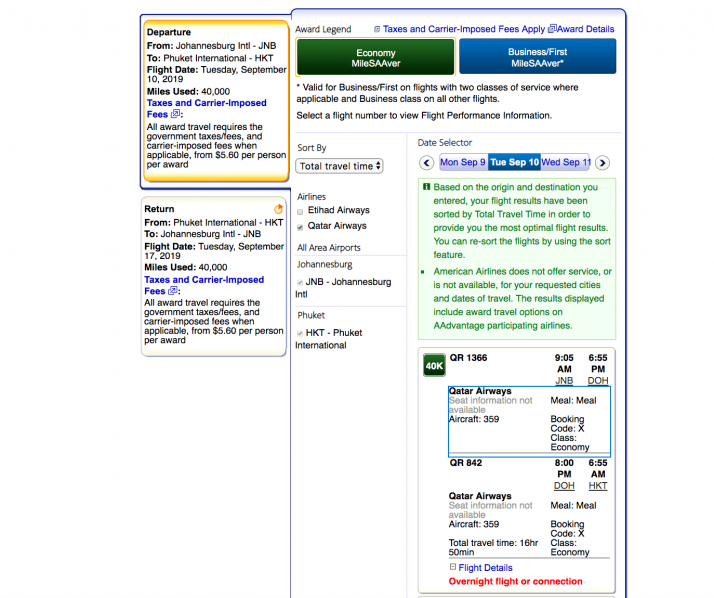Click the previous date arrow in Date Selector
This screenshot has width=714, height=598.
click(427, 162)
